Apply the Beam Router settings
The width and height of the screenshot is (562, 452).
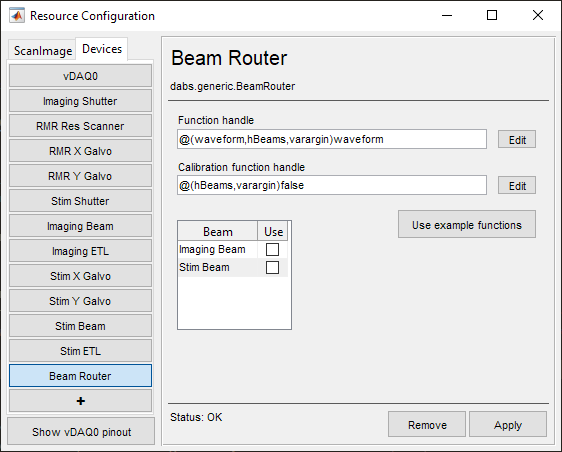pyautogui.click(x=508, y=425)
